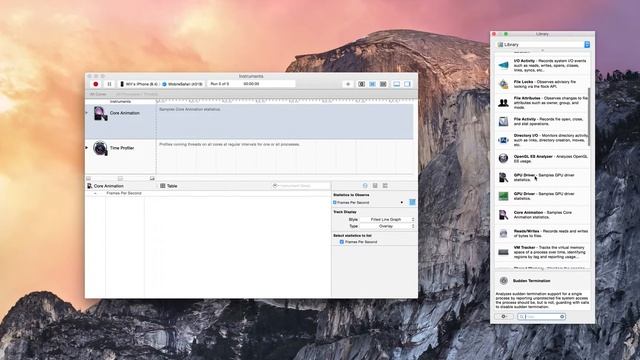This screenshot has width=640, height=360.
Task: Collapse the Core Animation track disclosure triangle
Action: [87, 113]
